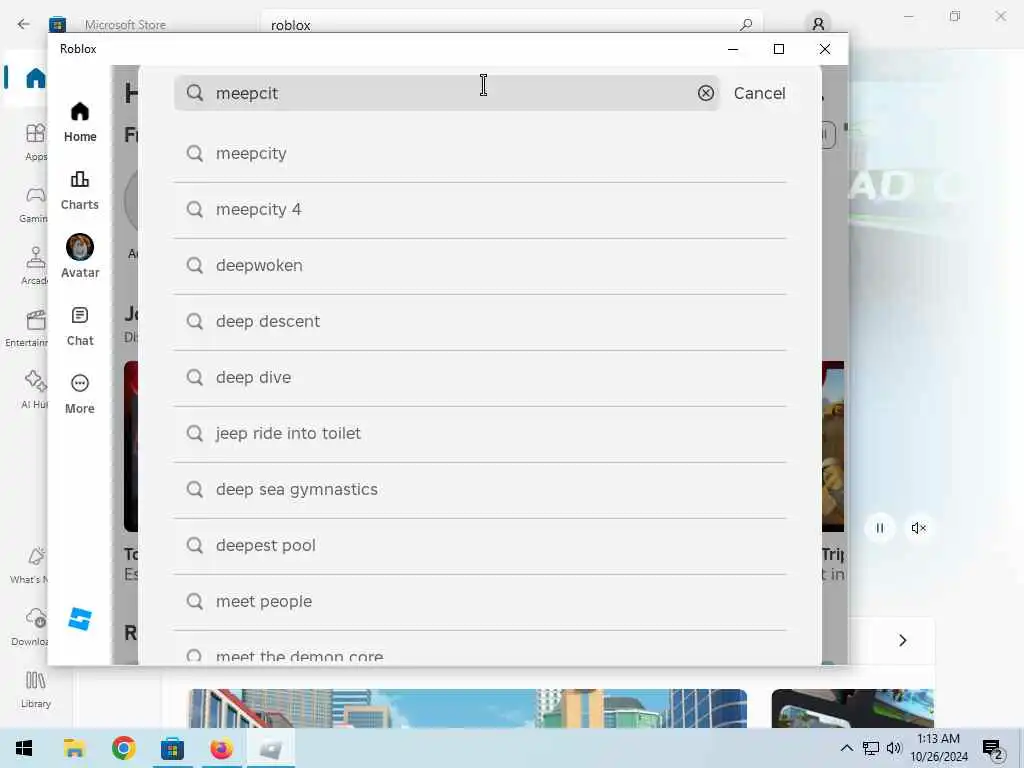Open Library in Microsoft Store
Viewport: 1024px width, 768px height.
[x=35, y=690]
